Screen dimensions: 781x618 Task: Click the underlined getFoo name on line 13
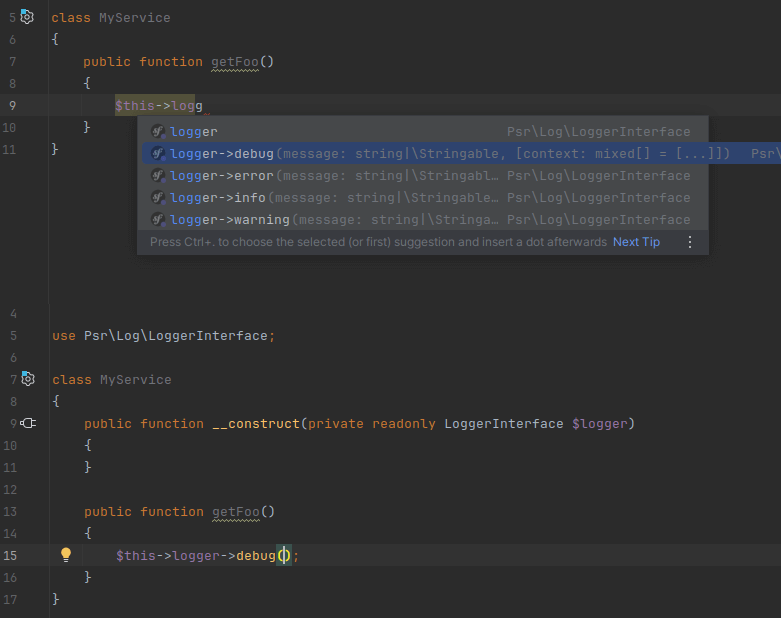coord(235,511)
